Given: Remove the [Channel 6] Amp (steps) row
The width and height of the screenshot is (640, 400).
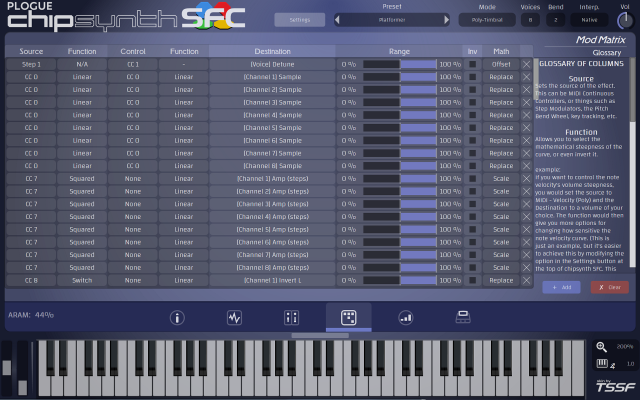Looking at the screenshot, I should coord(527,242).
